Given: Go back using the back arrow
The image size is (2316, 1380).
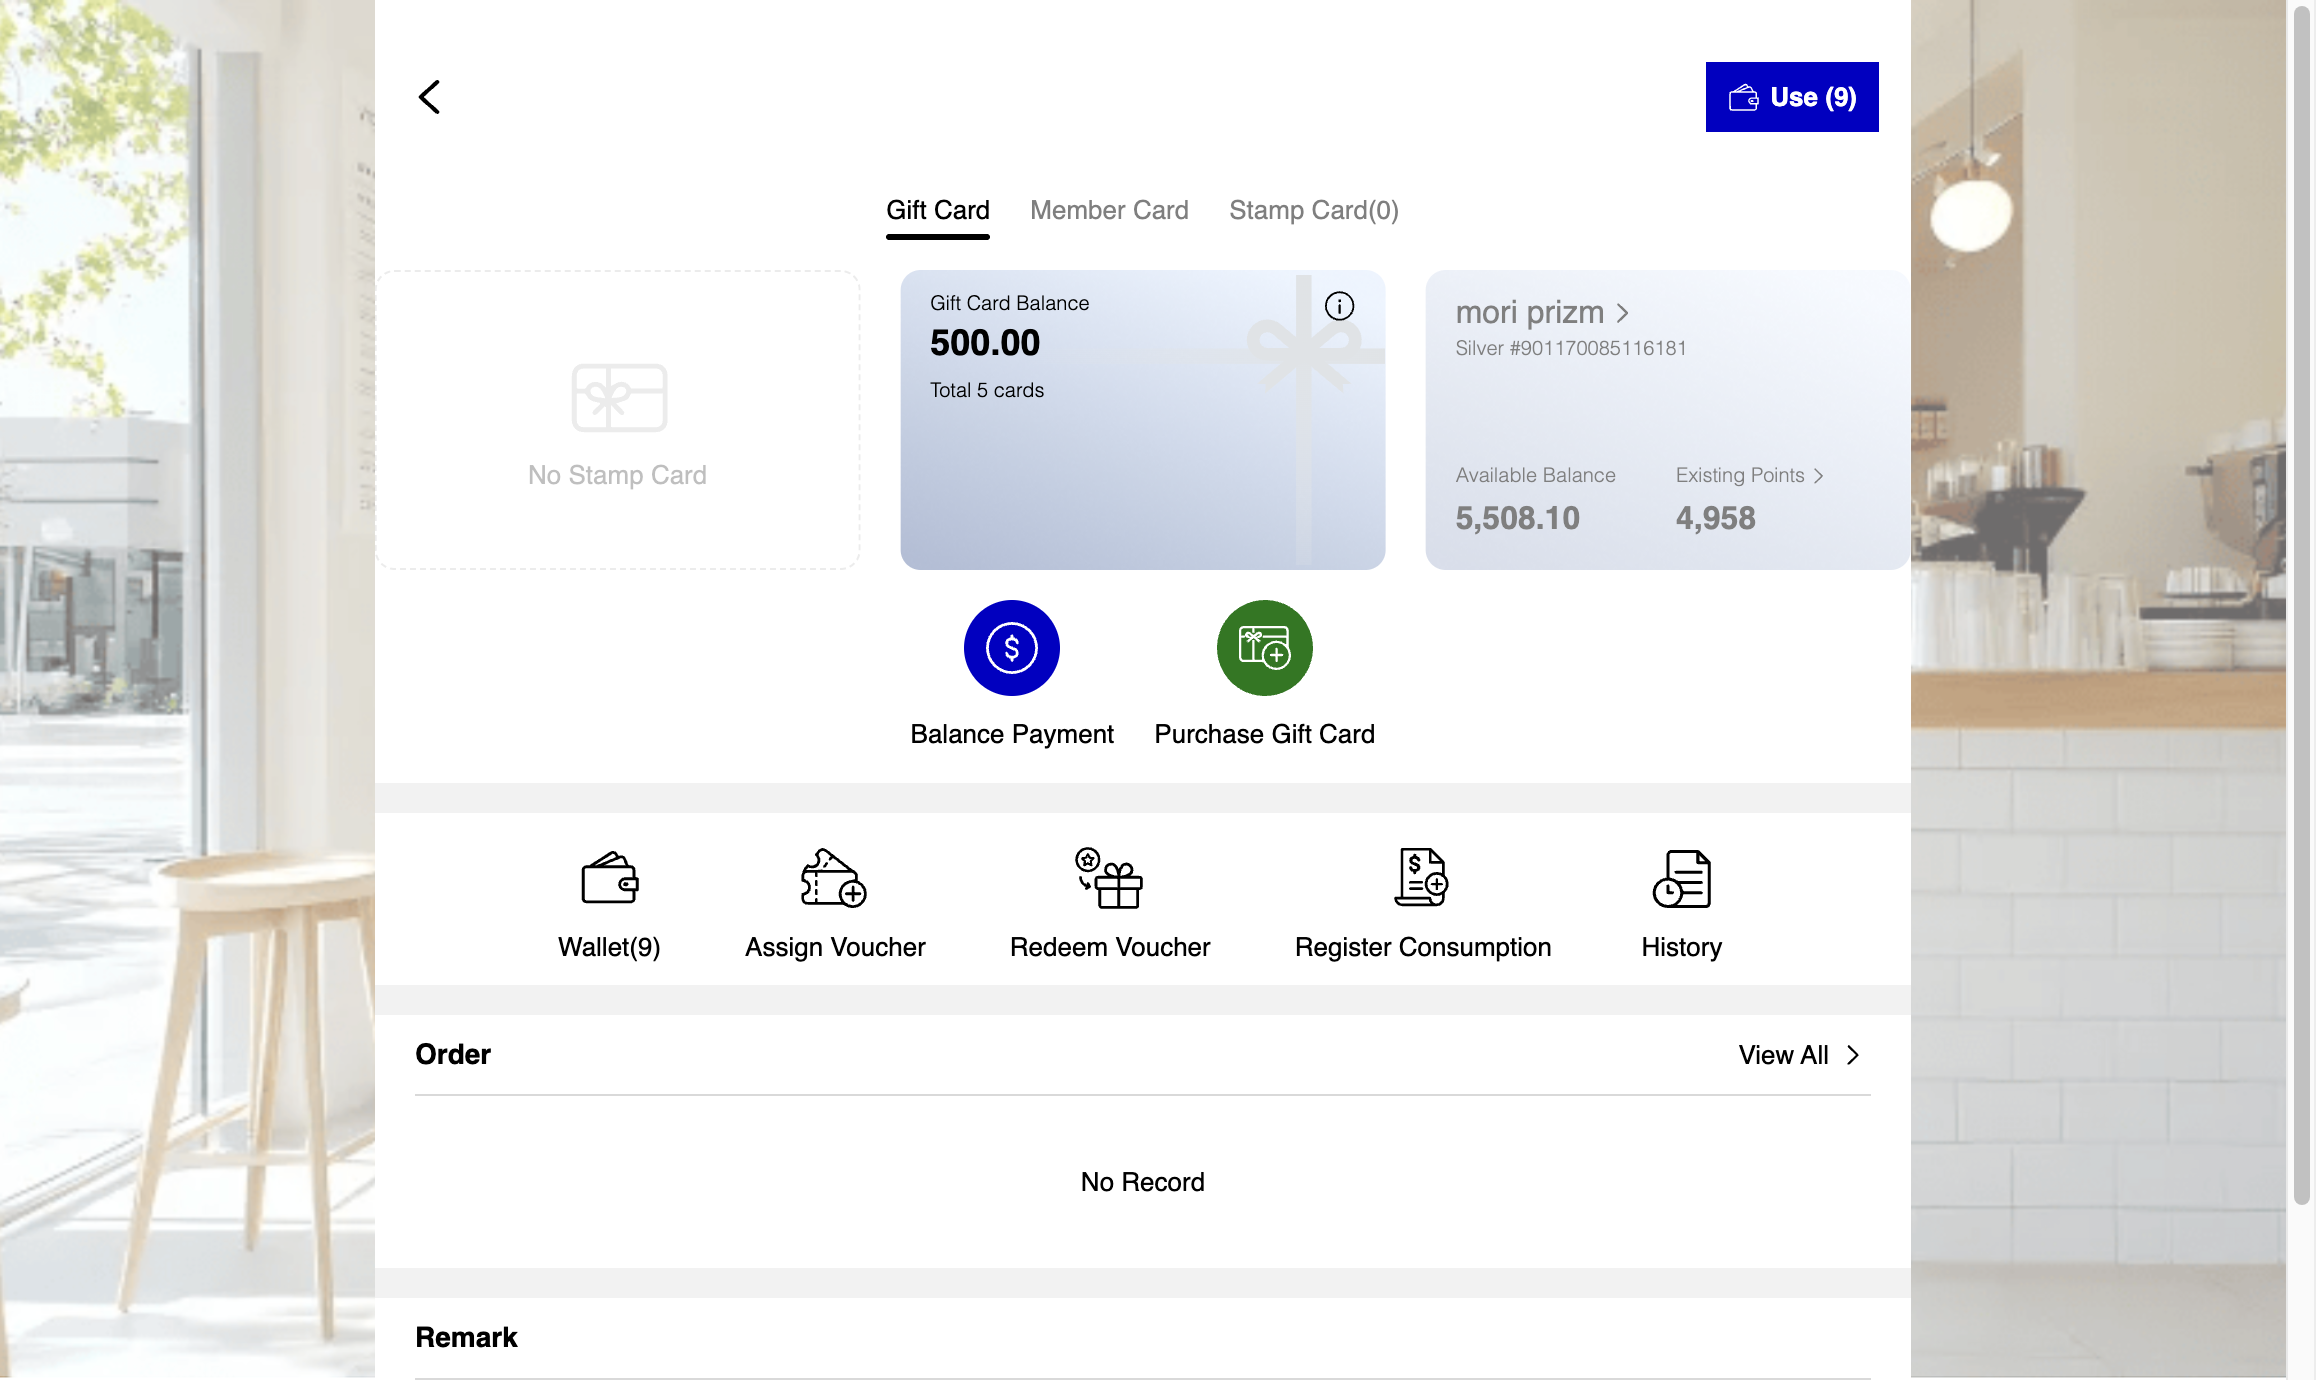Looking at the screenshot, I should (429, 97).
